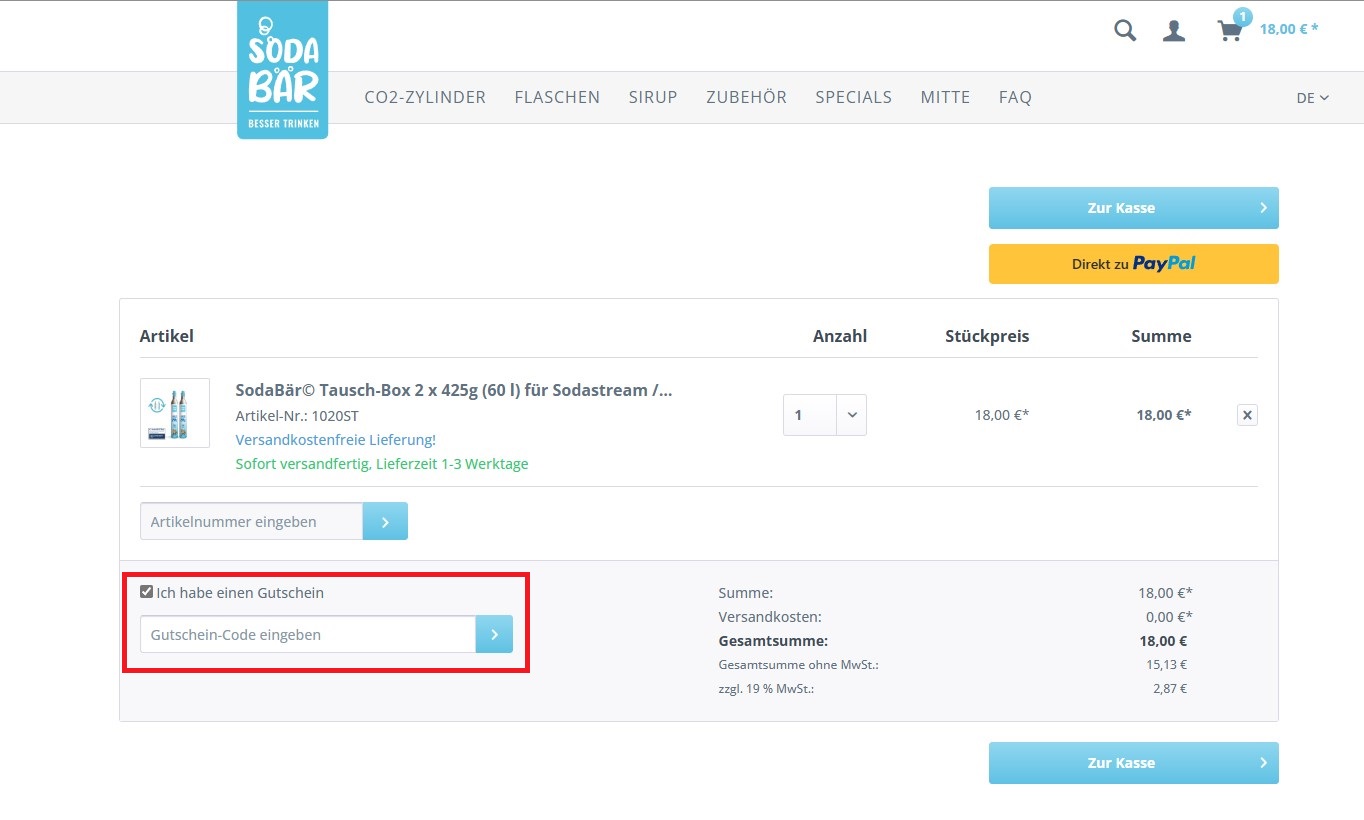Open the user account icon
The width and height of the screenshot is (1364, 820).
click(1174, 31)
